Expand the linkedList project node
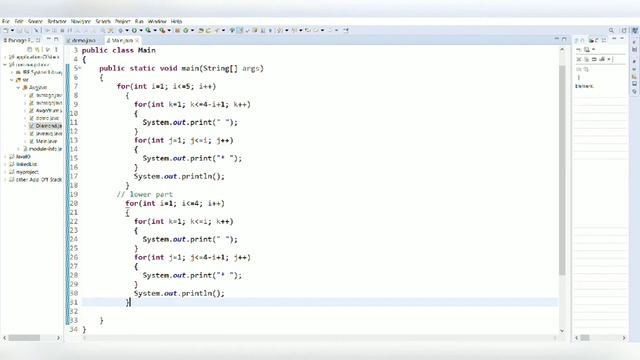 point(5,164)
